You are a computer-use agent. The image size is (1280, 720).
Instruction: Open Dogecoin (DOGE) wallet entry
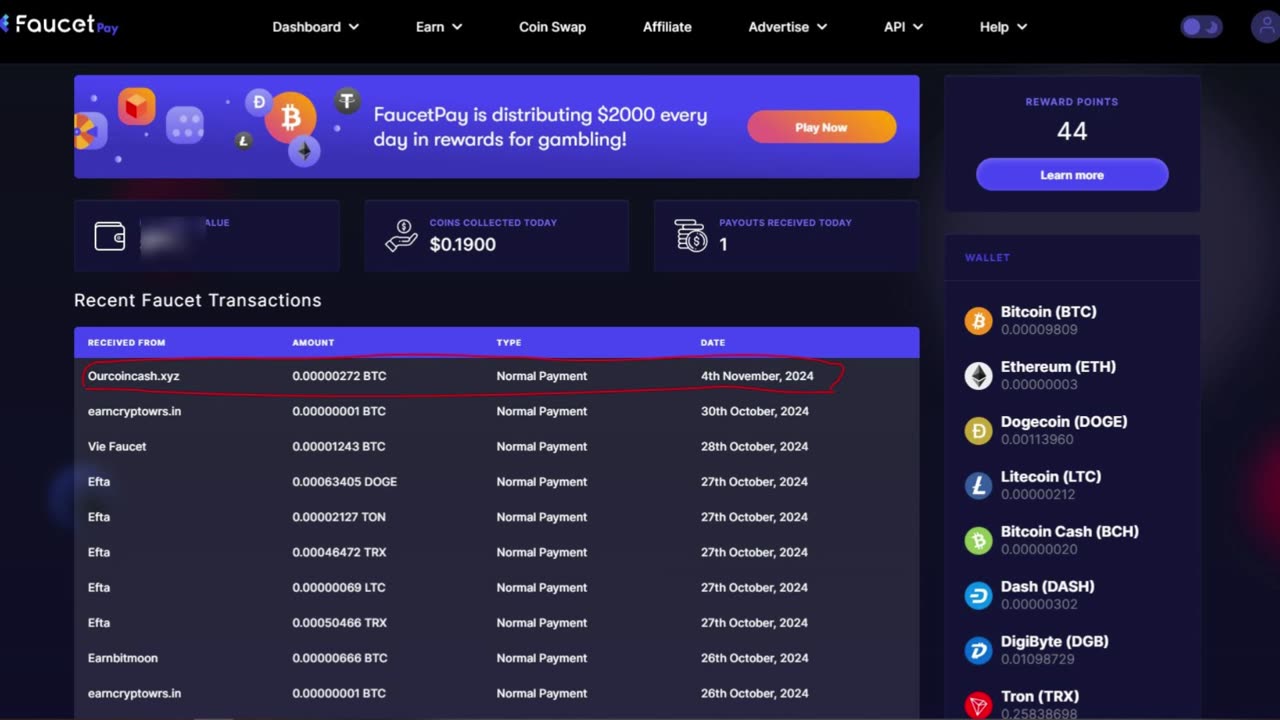pos(1072,431)
